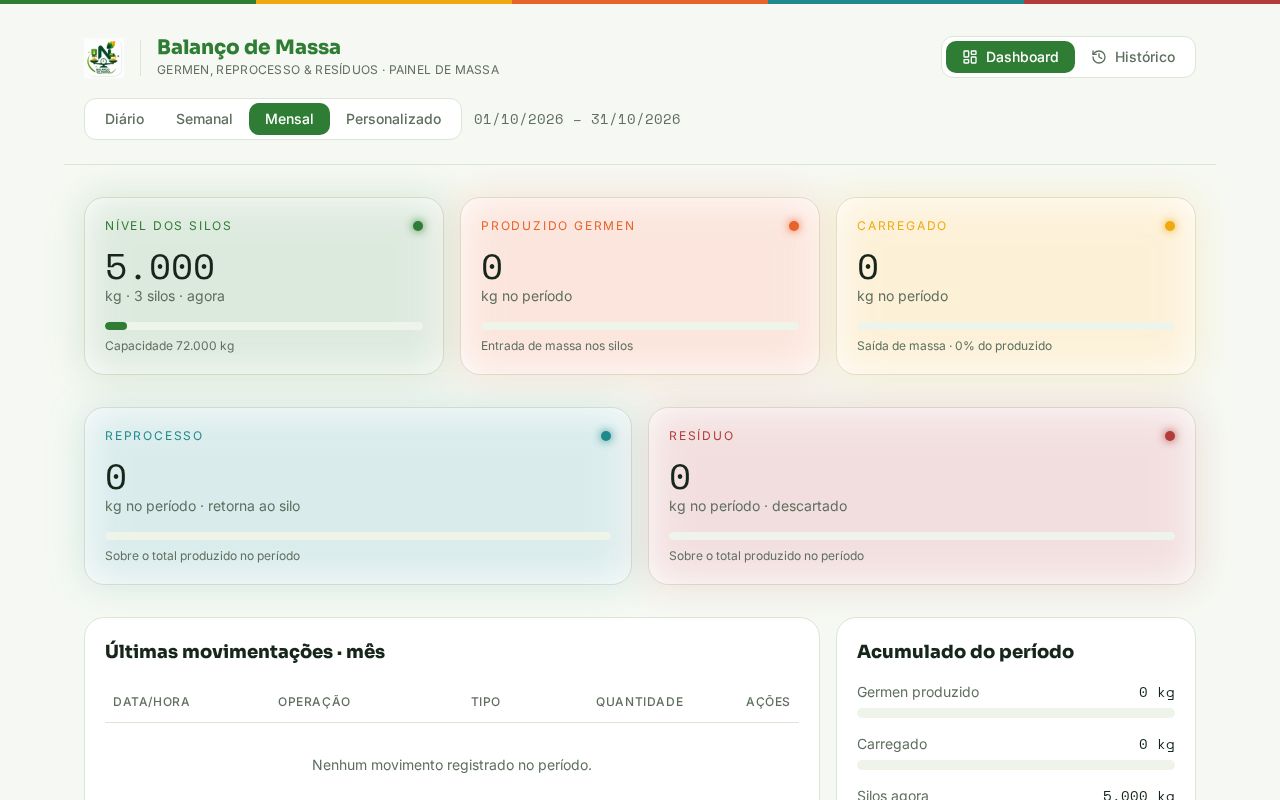The height and width of the screenshot is (800, 1280).
Task: Switch to the Histórico view
Action: click(x=1133, y=57)
